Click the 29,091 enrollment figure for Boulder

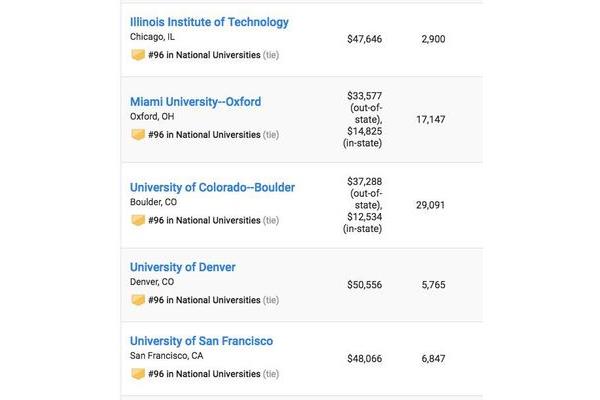tap(430, 205)
